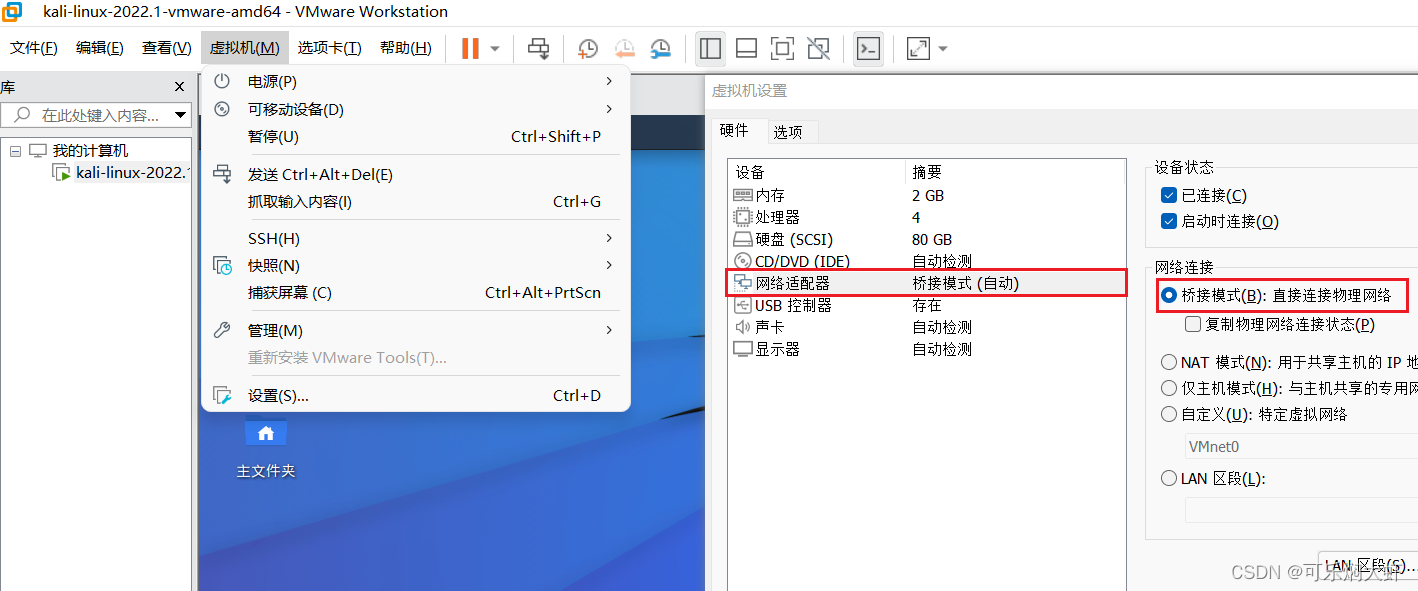Select the 内存 device row
1418x591 pixels.
point(929,195)
